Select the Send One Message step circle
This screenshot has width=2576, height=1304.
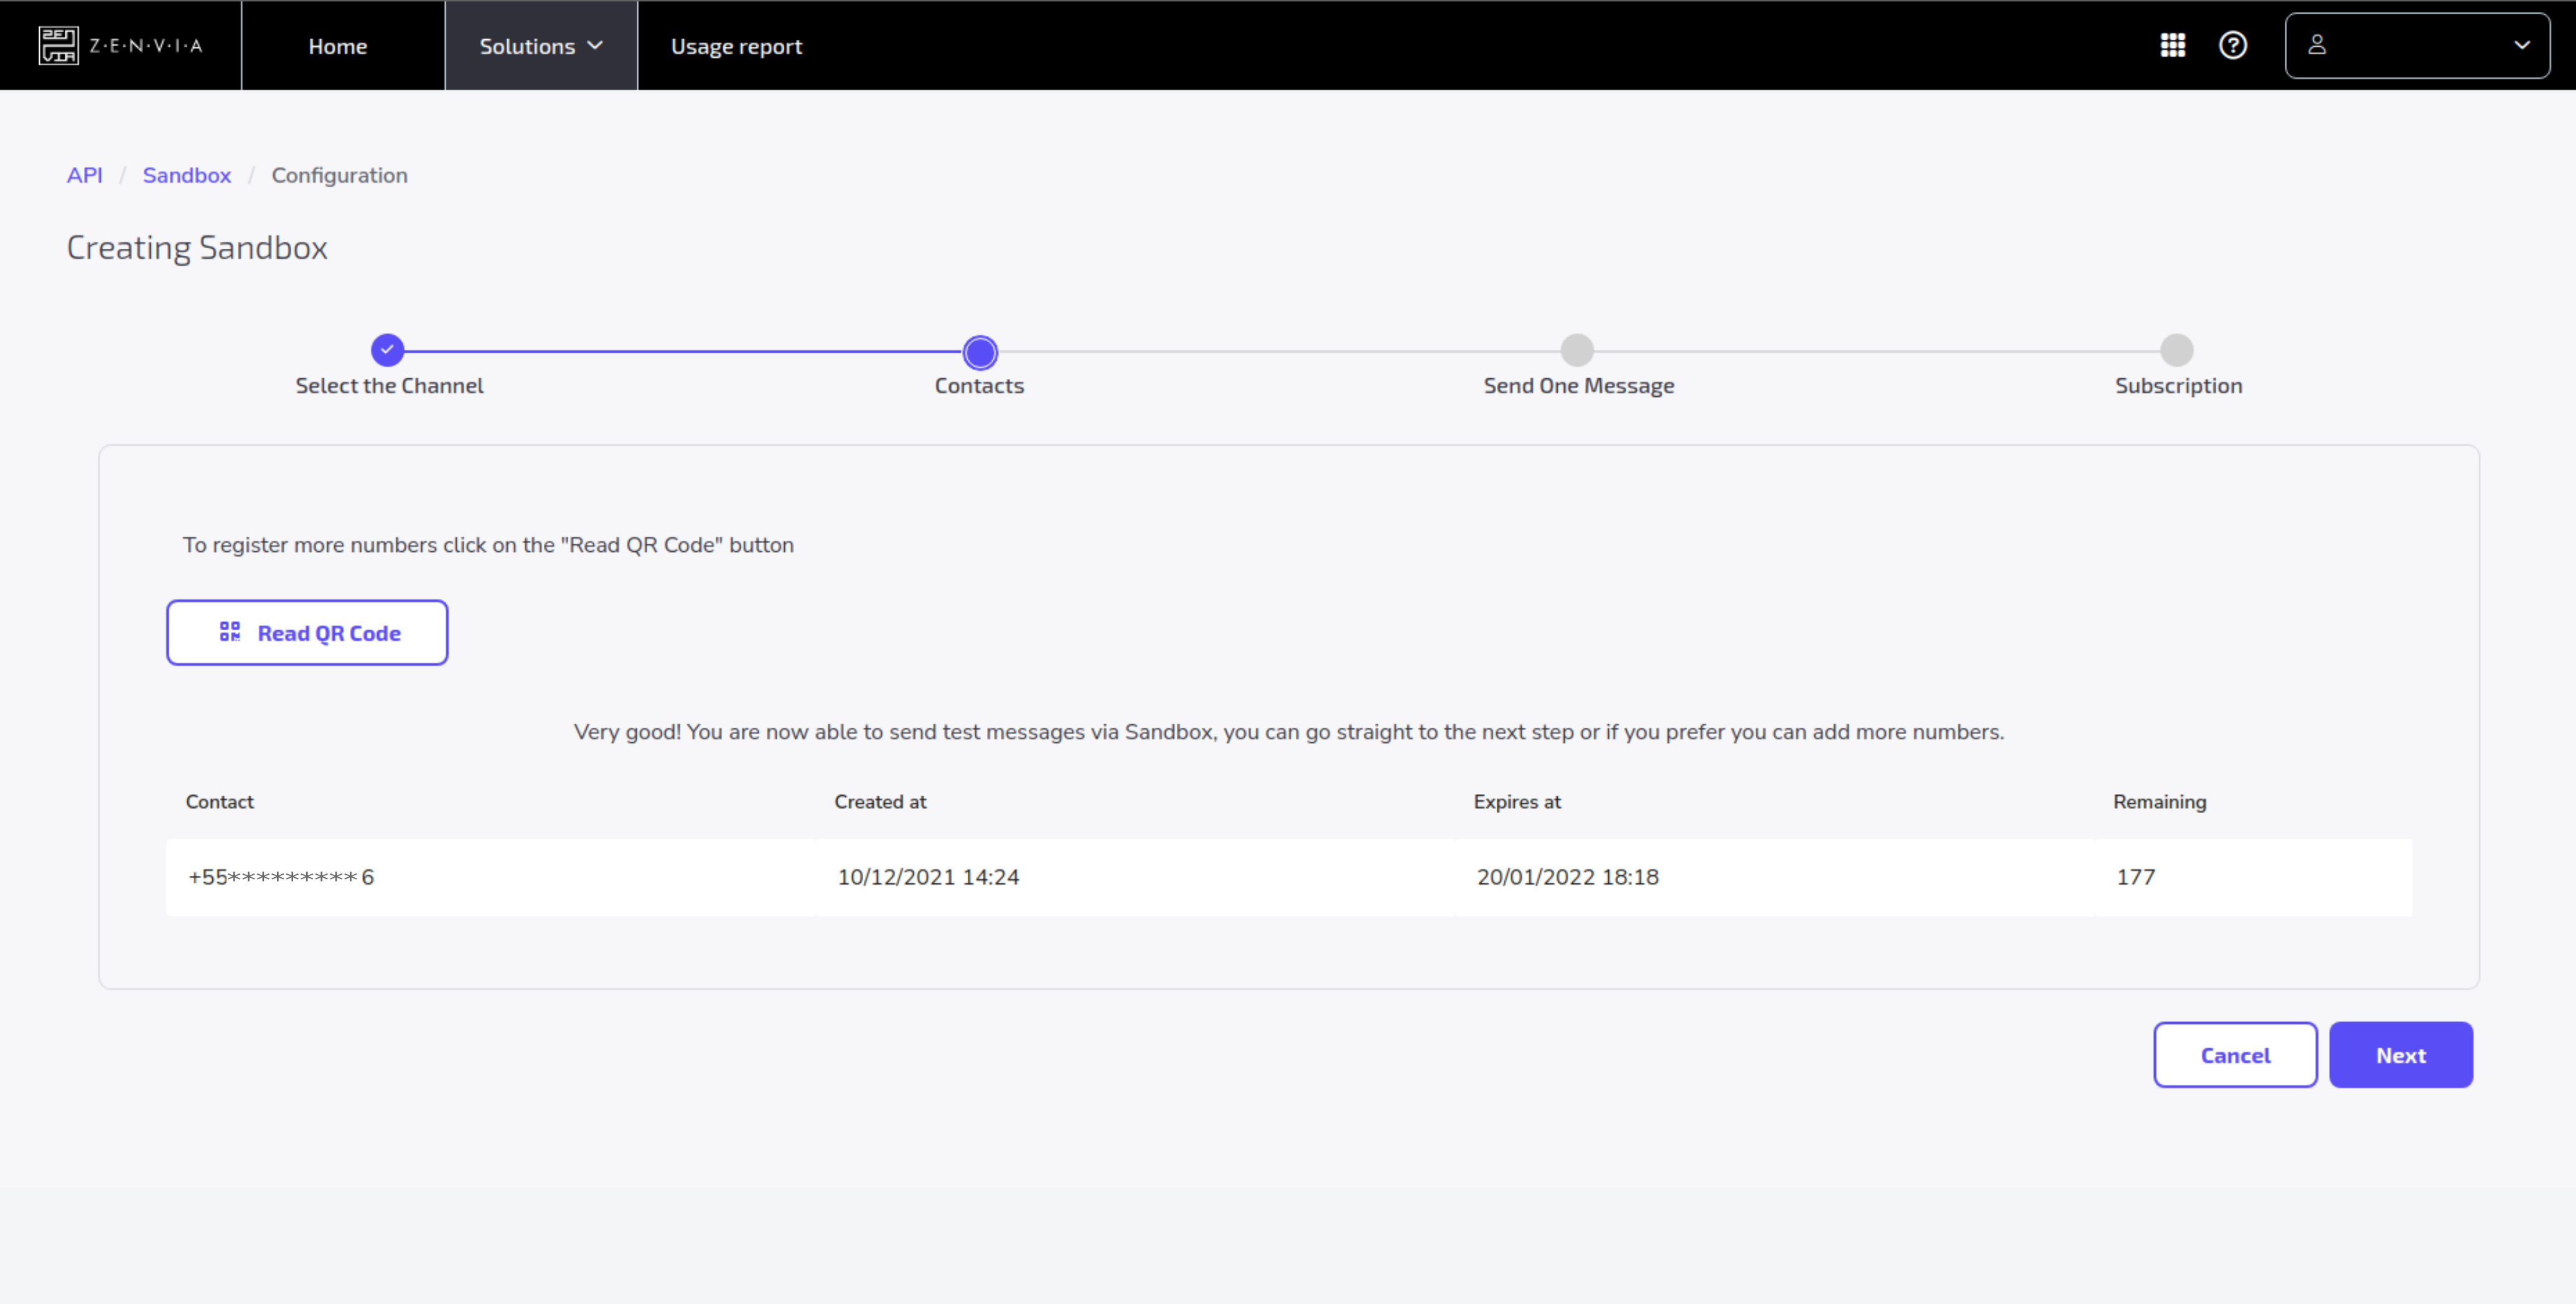[x=1577, y=350]
